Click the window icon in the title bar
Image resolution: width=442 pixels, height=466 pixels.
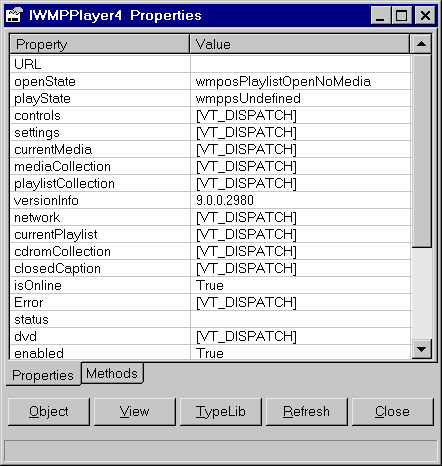click(x=14, y=15)
